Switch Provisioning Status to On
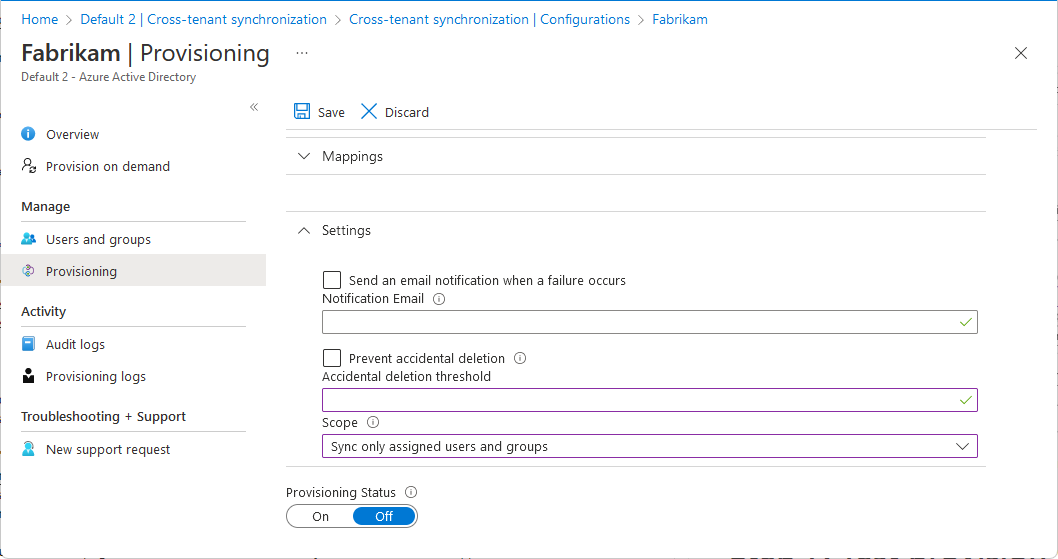This screenshot has width=1058, height=559. [321, 516]
